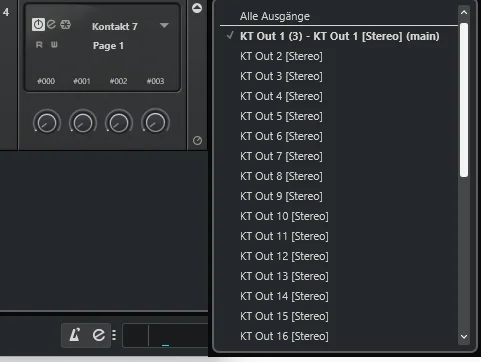Click the #002 parameter label
This screenshot has width=481, height=362.
pos(118,81)
